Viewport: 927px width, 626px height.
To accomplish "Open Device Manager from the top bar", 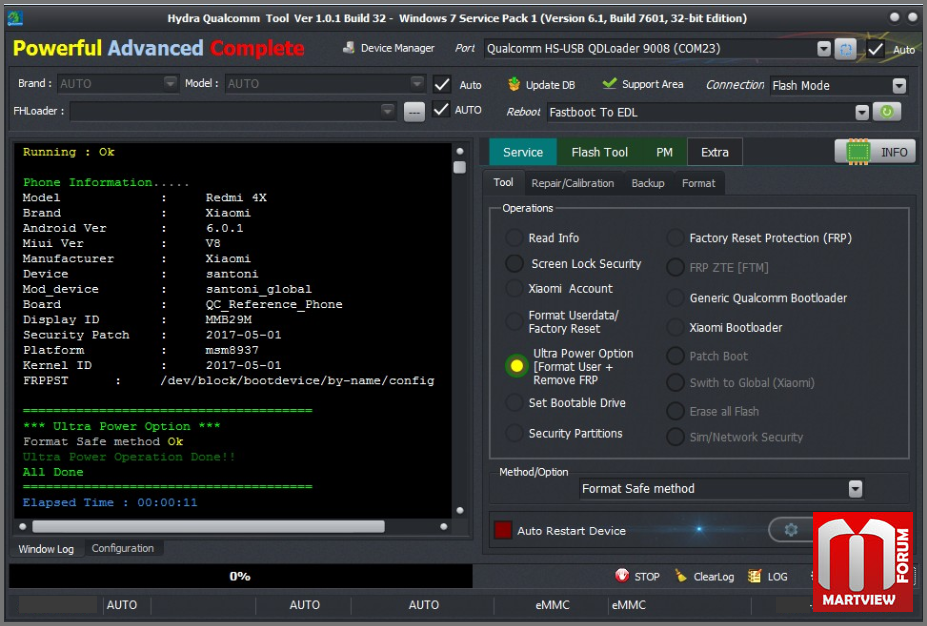I will pos(389,48).
